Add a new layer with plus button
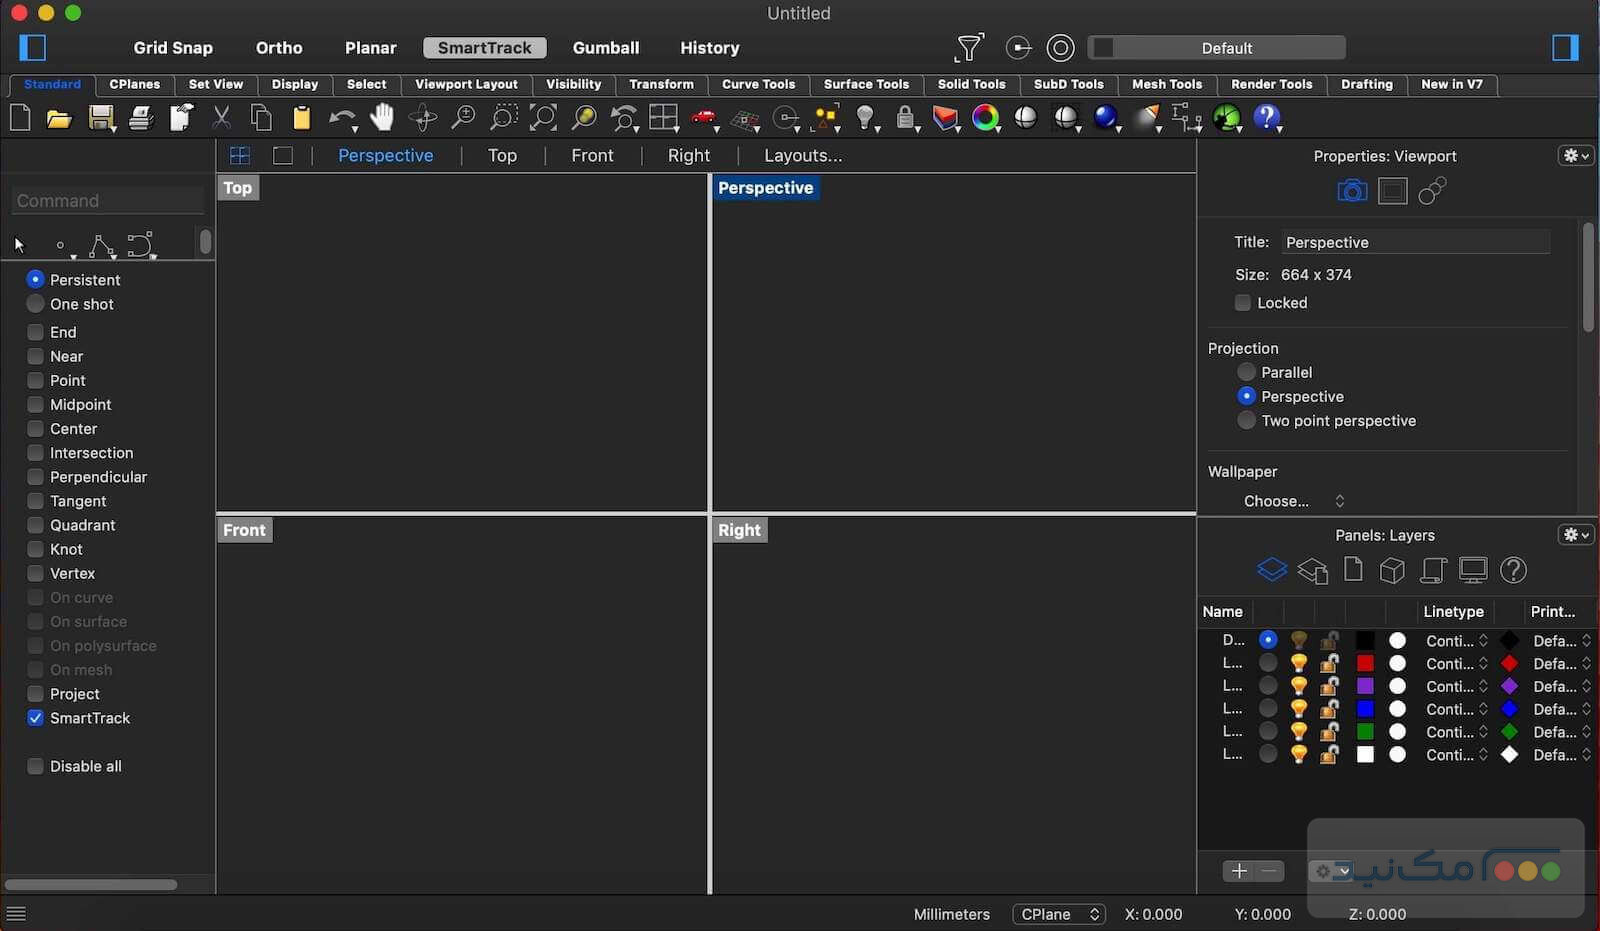The image size is (1600, 931). point(1238,871)
